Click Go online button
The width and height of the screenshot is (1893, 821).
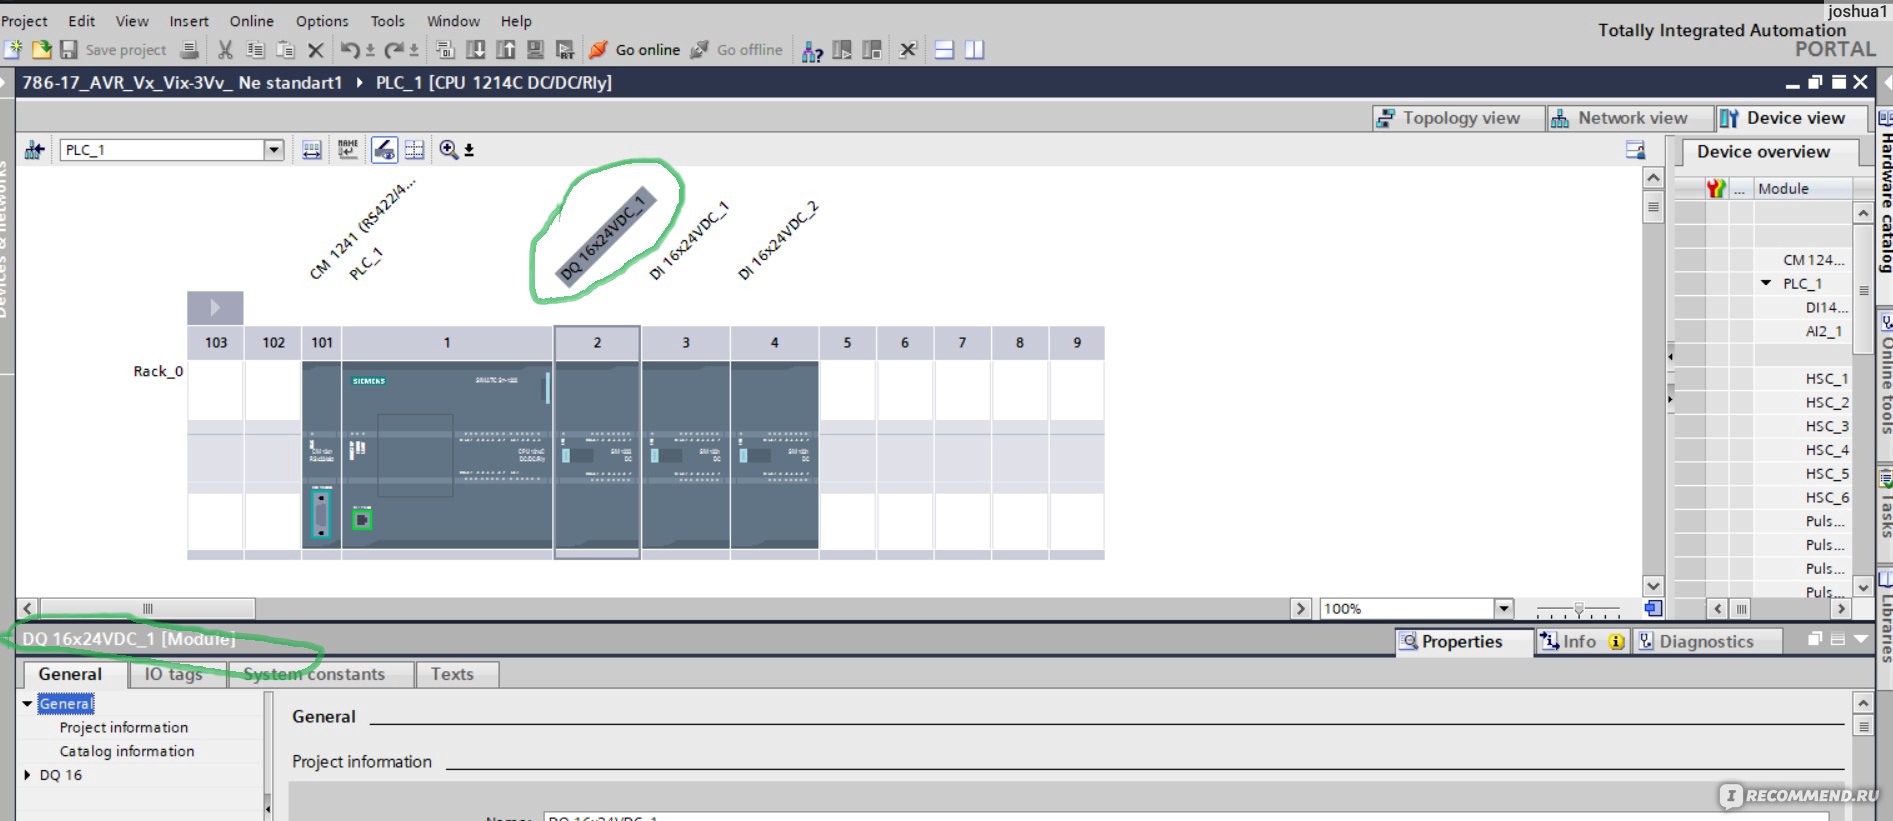tap(635, 50)
